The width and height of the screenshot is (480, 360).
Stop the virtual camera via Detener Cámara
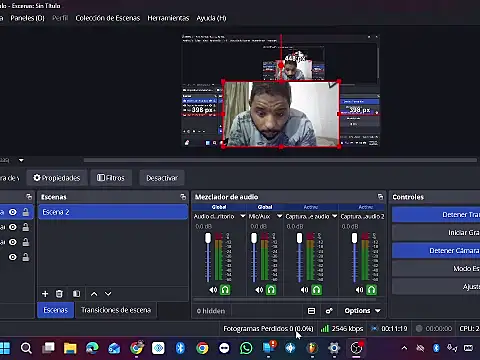tap(436, 250)
